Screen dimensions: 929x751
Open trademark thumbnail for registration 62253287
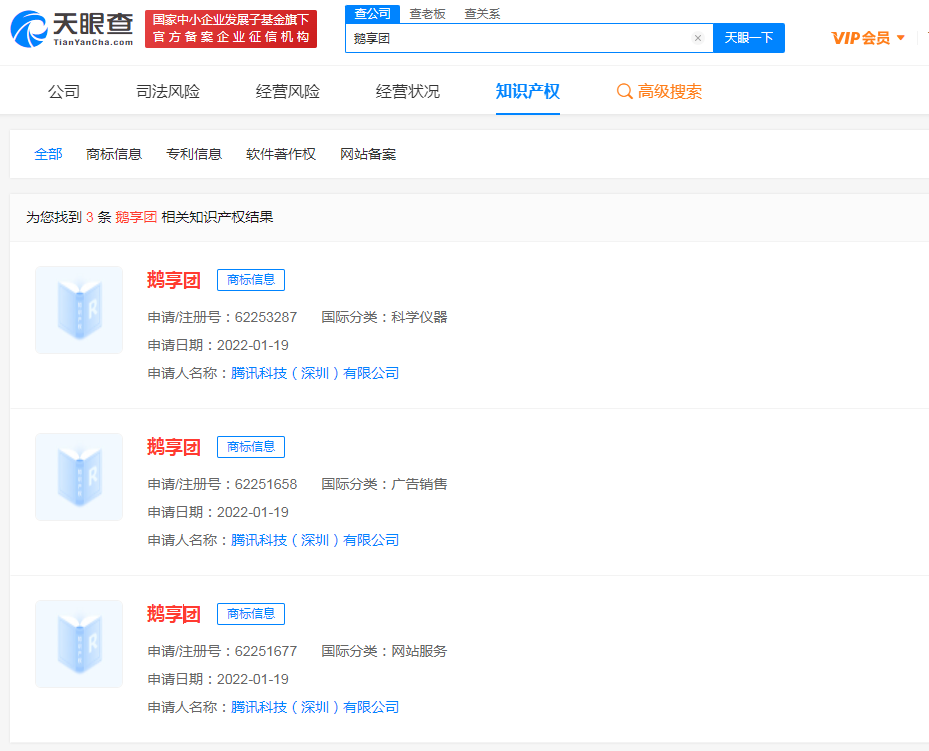click(79, 309)
